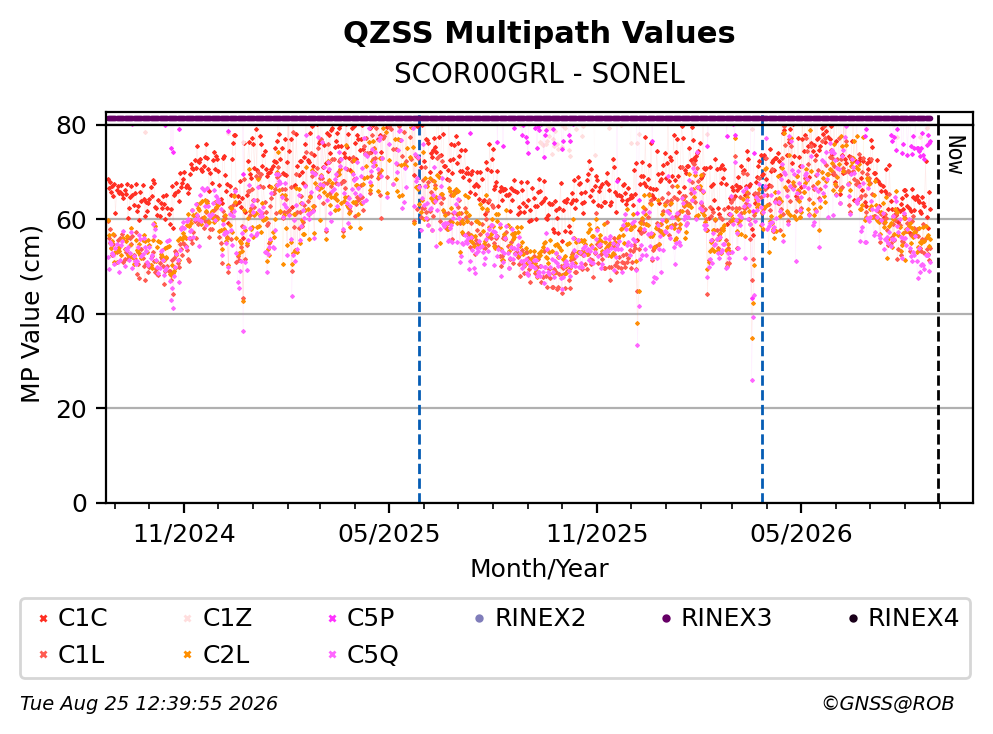
Task: Click the 11/2025 x-axis tick label
Action: [597, 534]
